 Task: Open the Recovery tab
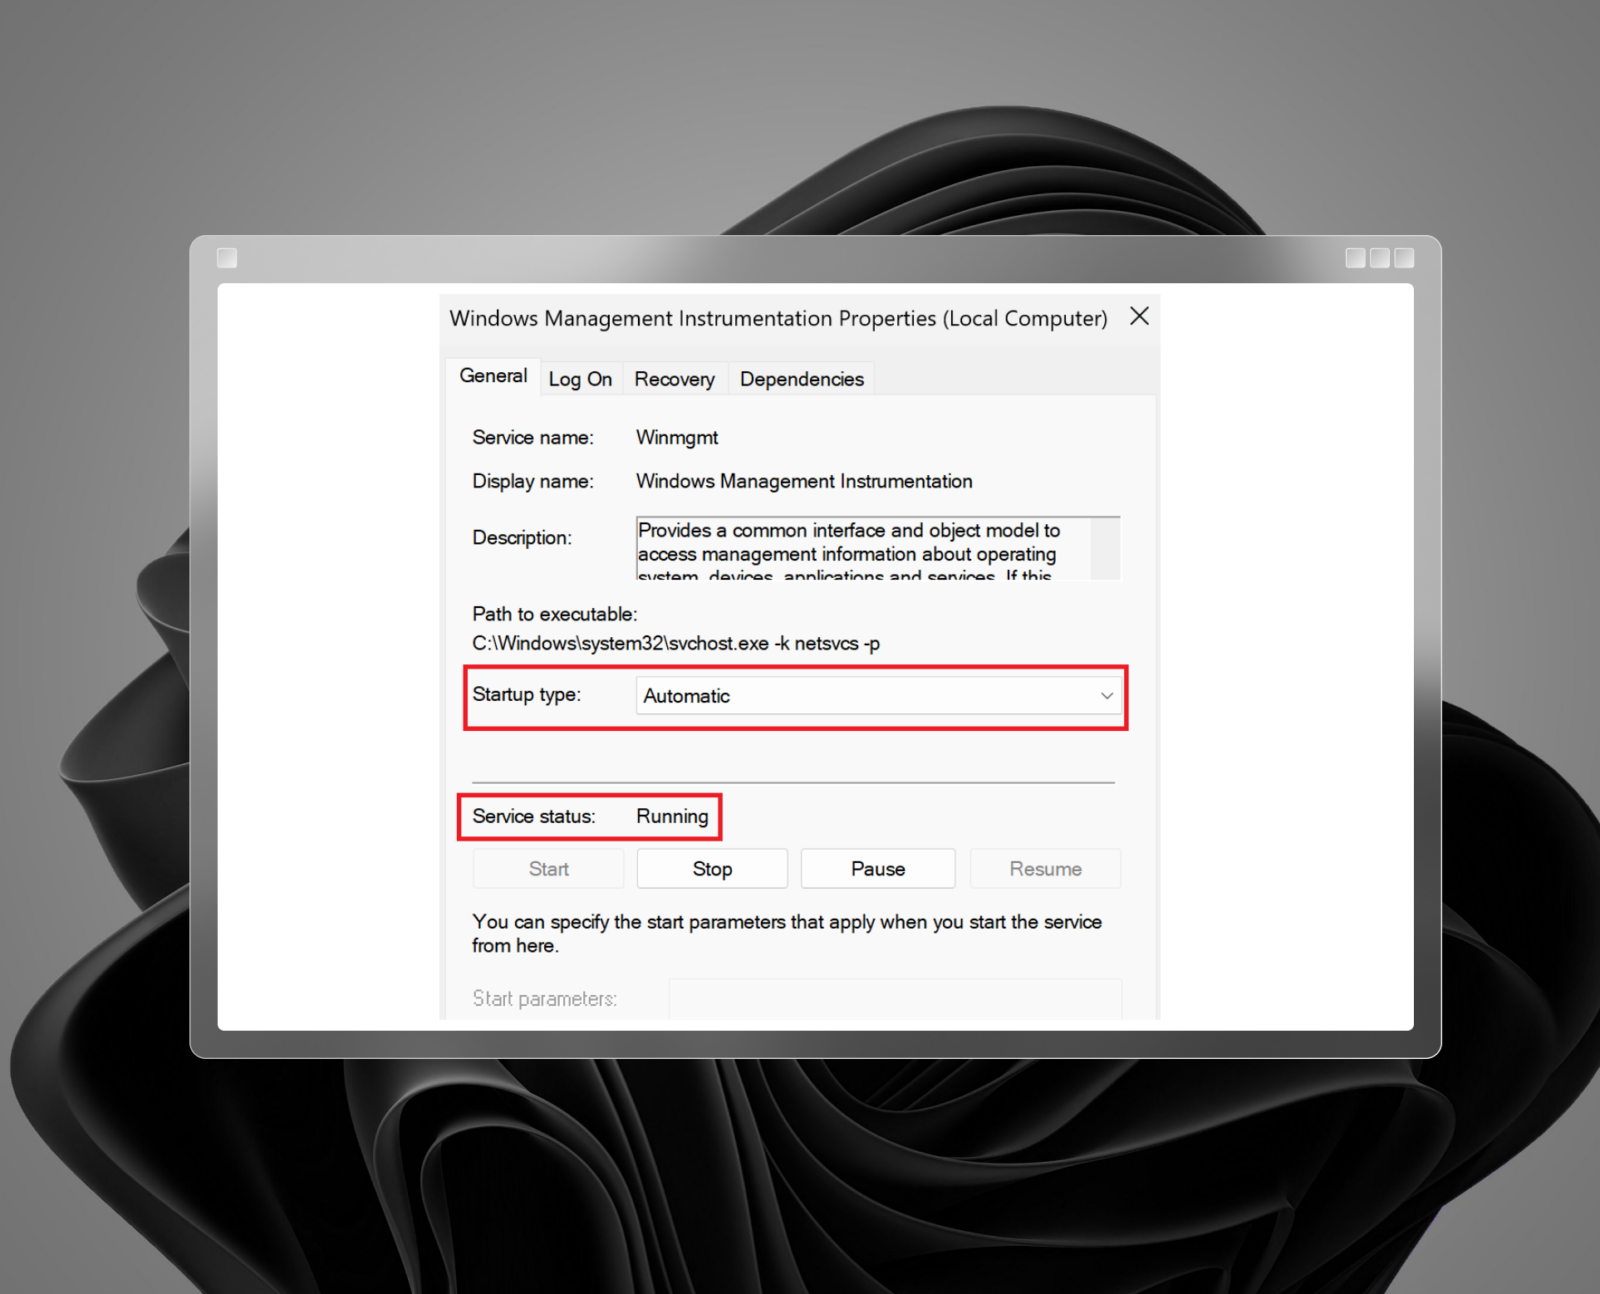coord(675,378)
